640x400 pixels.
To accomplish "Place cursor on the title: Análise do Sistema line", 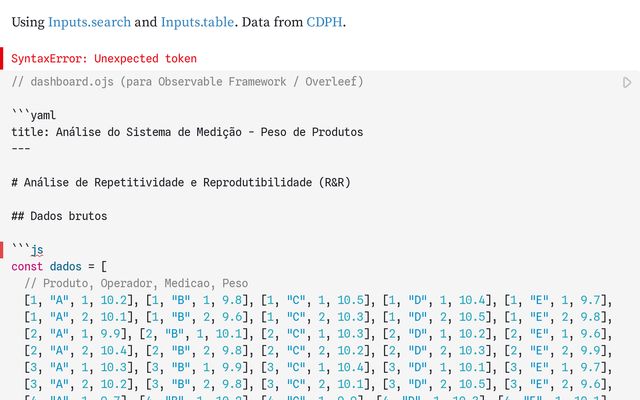I will click(x=187, y=132).
